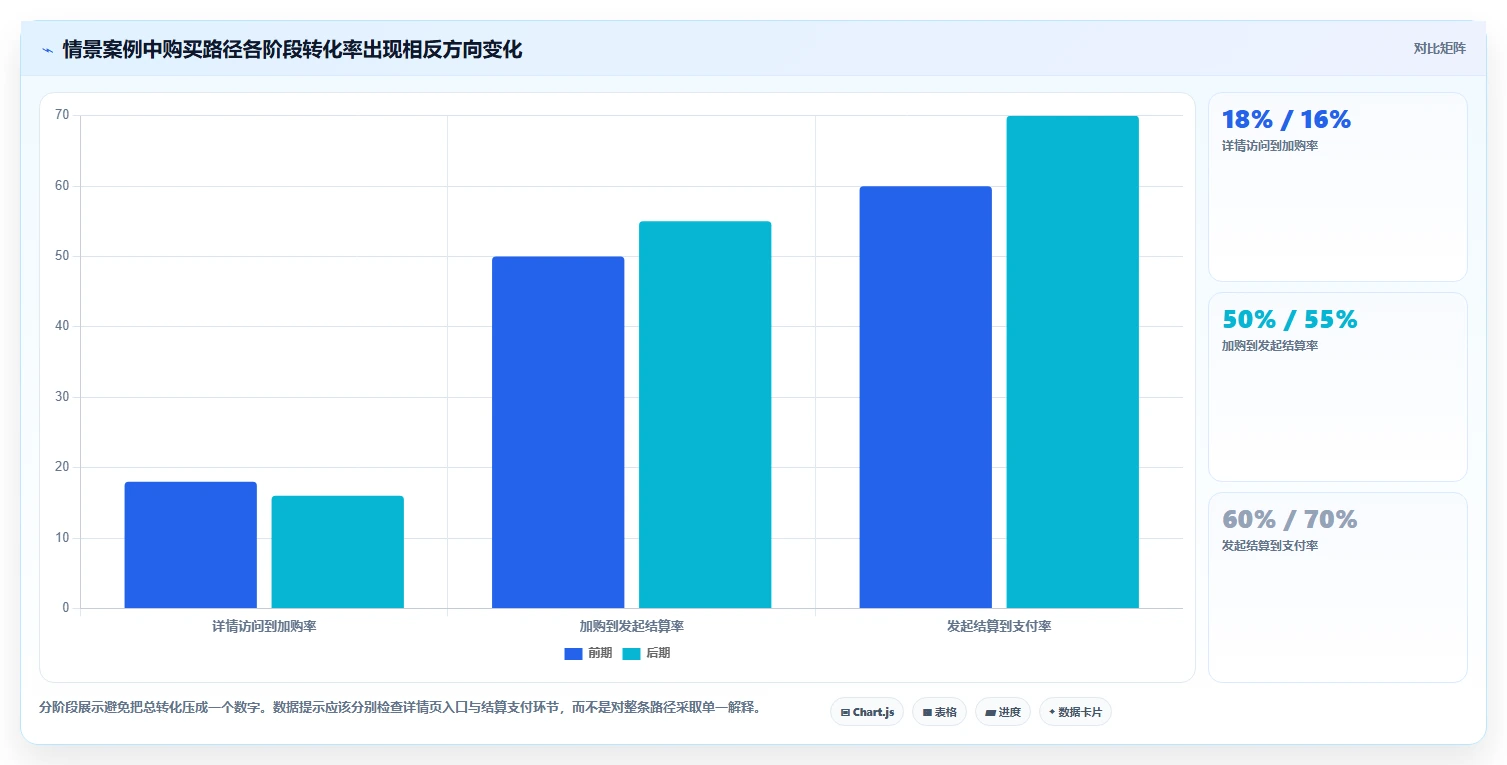The width and height of the screenshot is (1507, 765).
Task: Click the cyan 后期 legend color box
Action: tap(631, 653)
